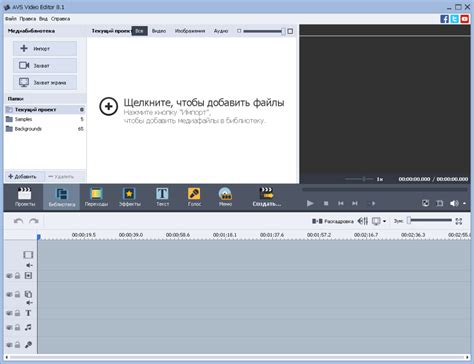This screenshot has width=474, height=364.
Task: Open the Файл menu
Action: click(11, 19)
